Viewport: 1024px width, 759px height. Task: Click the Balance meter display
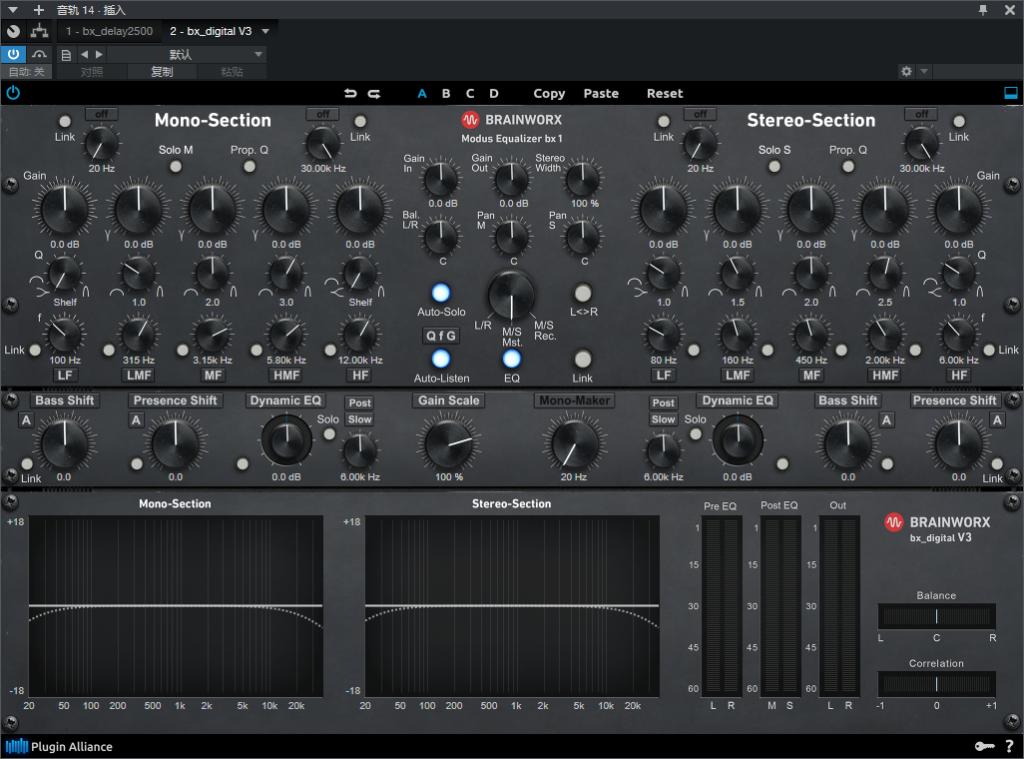tap(936, 616)
